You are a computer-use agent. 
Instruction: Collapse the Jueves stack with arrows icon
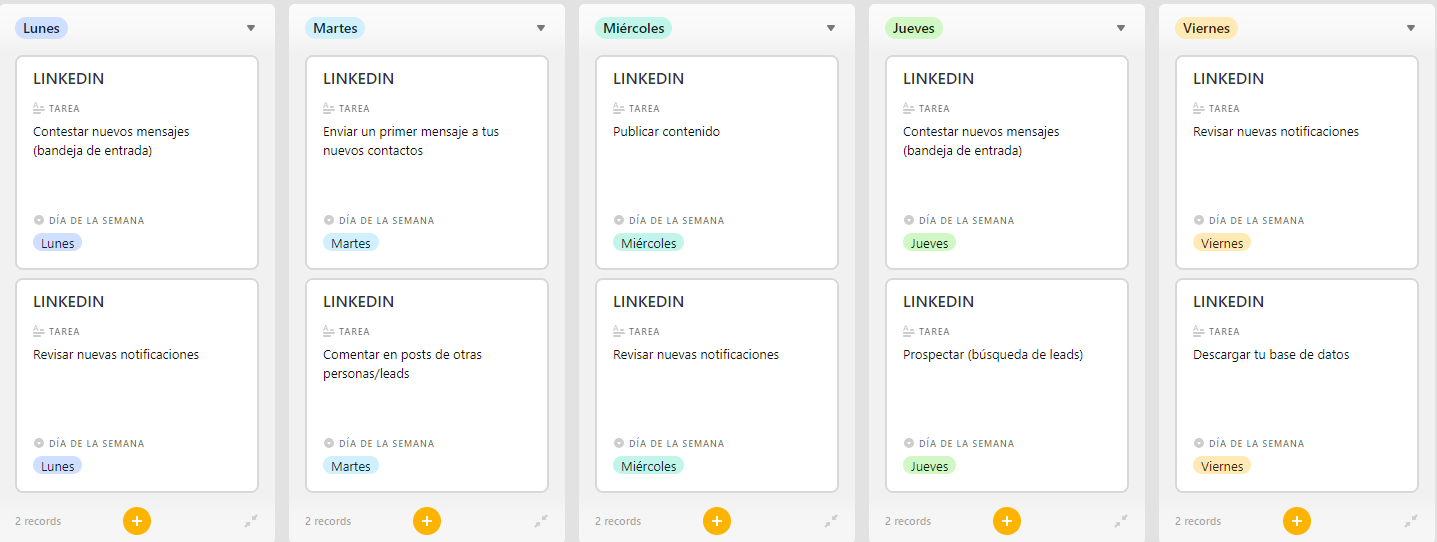(x=1121, y=521)
